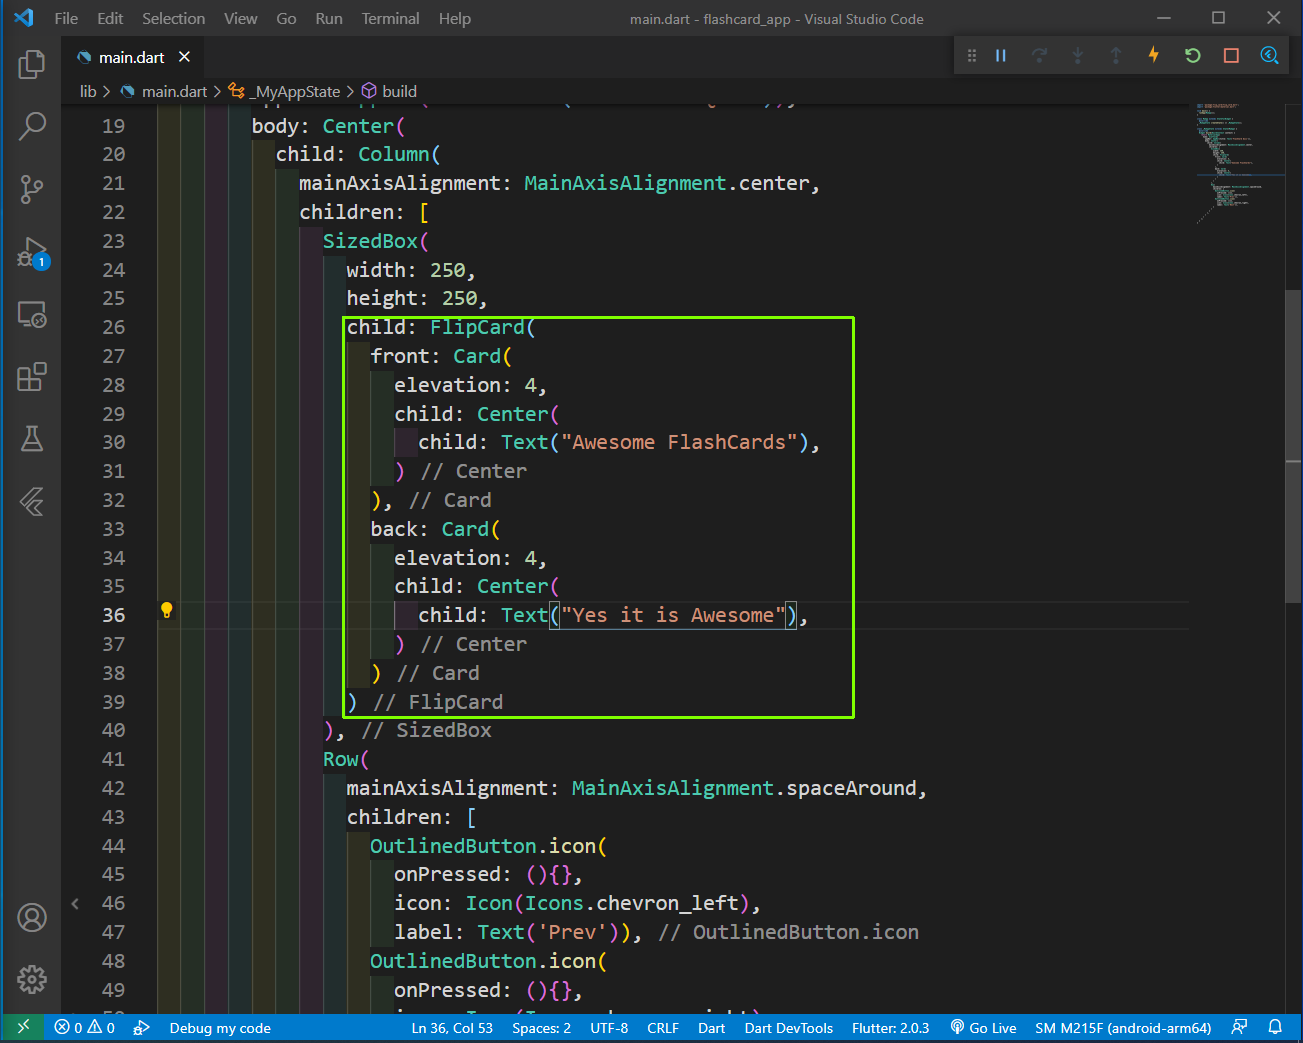Viewport: 1303px width, 1043px height.
Task: Open the View menu
Action: pyautogui.click(x=240, y=18)
